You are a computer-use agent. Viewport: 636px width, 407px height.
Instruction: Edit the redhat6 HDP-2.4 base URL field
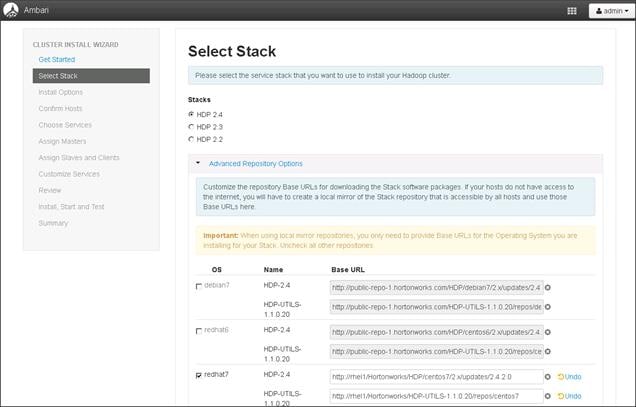pos(436,332)
